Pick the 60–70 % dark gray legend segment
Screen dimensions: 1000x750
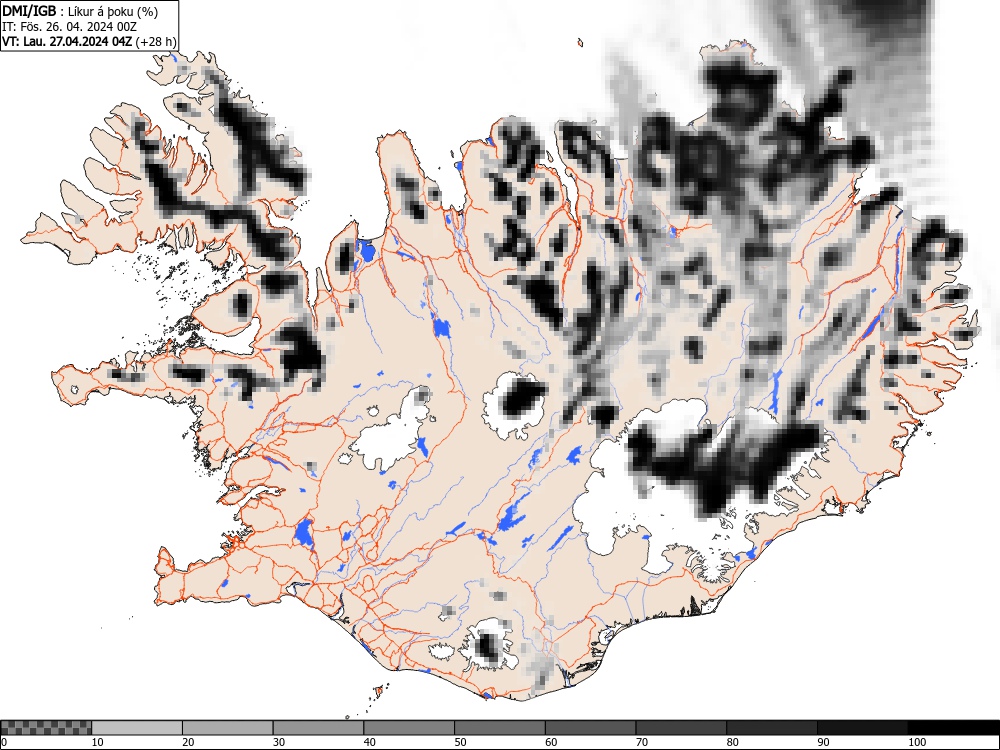click(590, 728)
